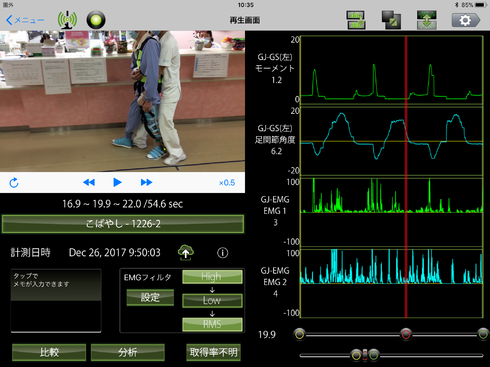The width and height of the screenshot is (490, 367).
Task: Select the left range start slider handle
Action: click(x=299, y=334)
